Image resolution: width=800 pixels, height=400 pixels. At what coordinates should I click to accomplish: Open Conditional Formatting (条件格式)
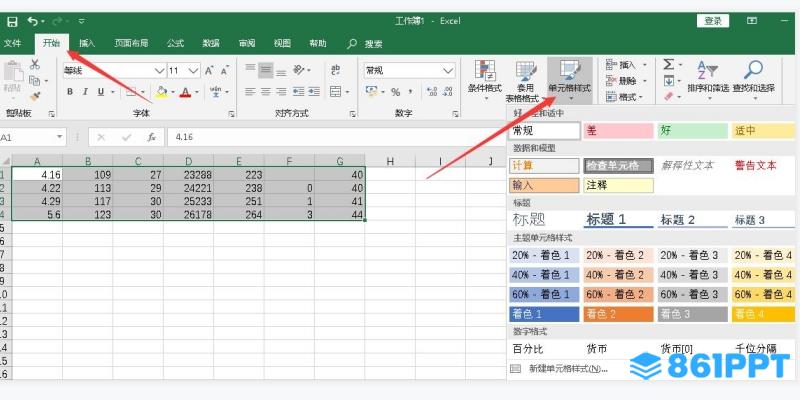(x=485, y=80)
